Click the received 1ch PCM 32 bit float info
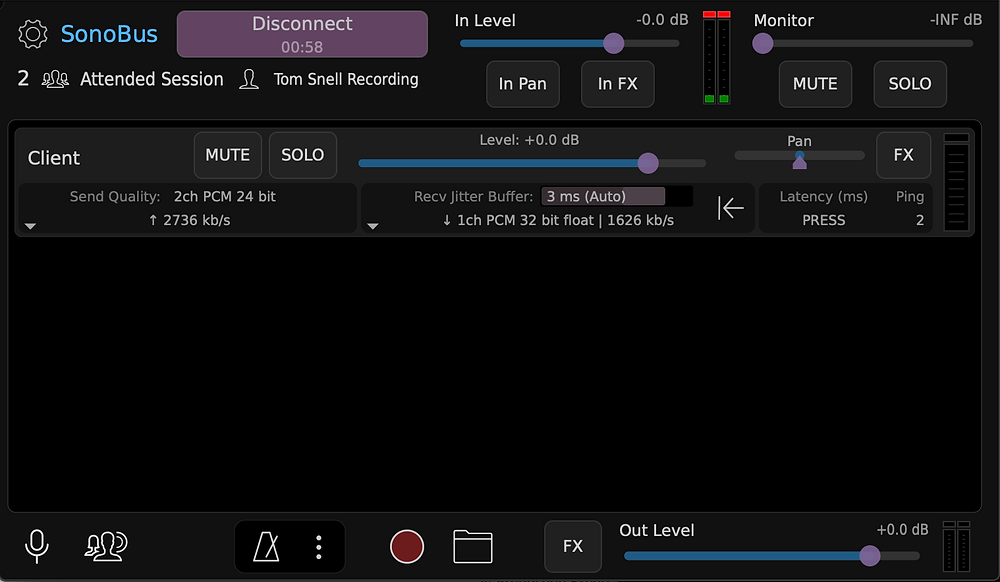The height and width of the screenshot is (582, 1000). (558, 221)
